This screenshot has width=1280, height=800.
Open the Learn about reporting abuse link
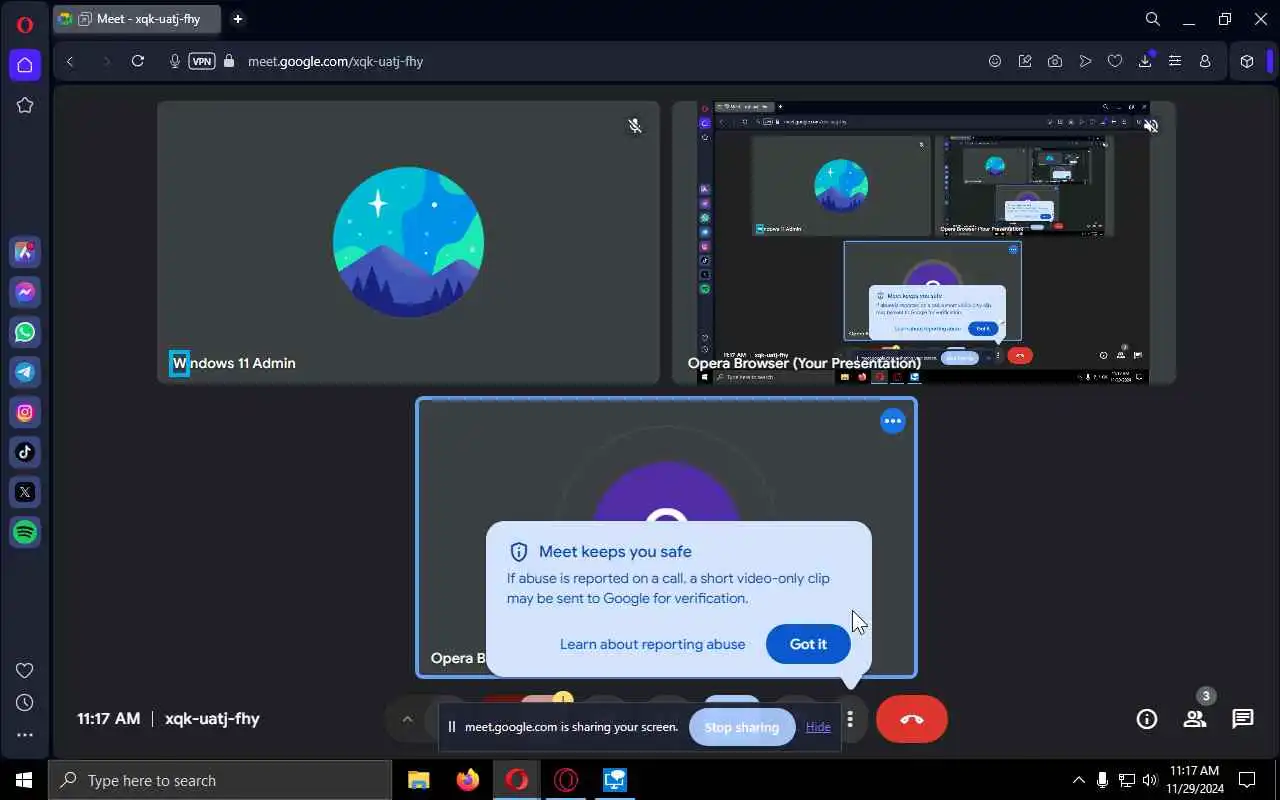click(x=652, y=644)
